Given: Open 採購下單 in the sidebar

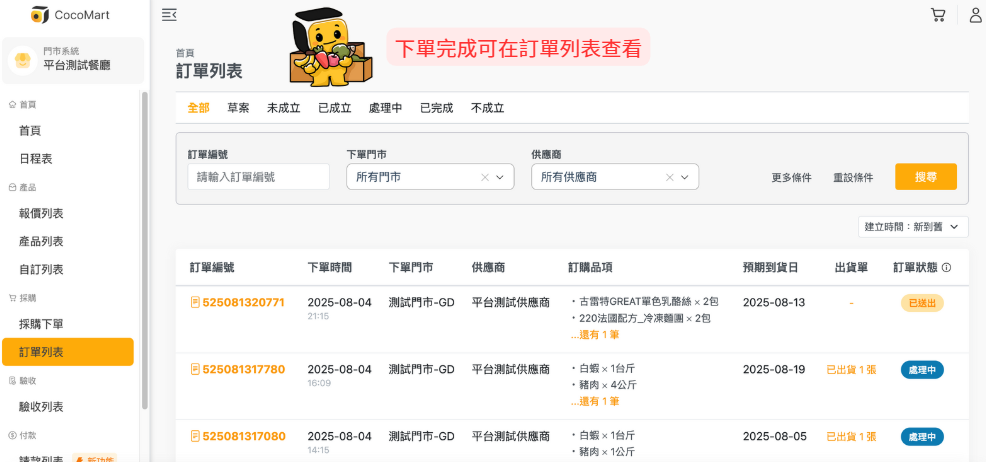Looking at the screenshot, I should click(68, 324).
